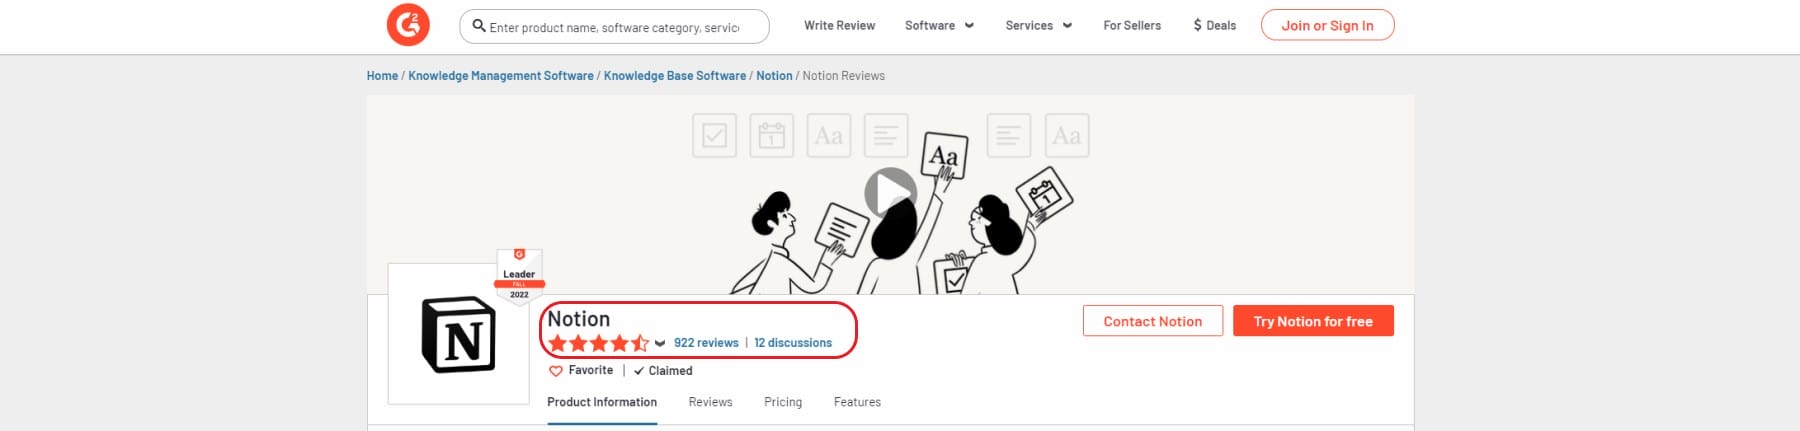Open the 12 discussions link

(x=793, y=343)
